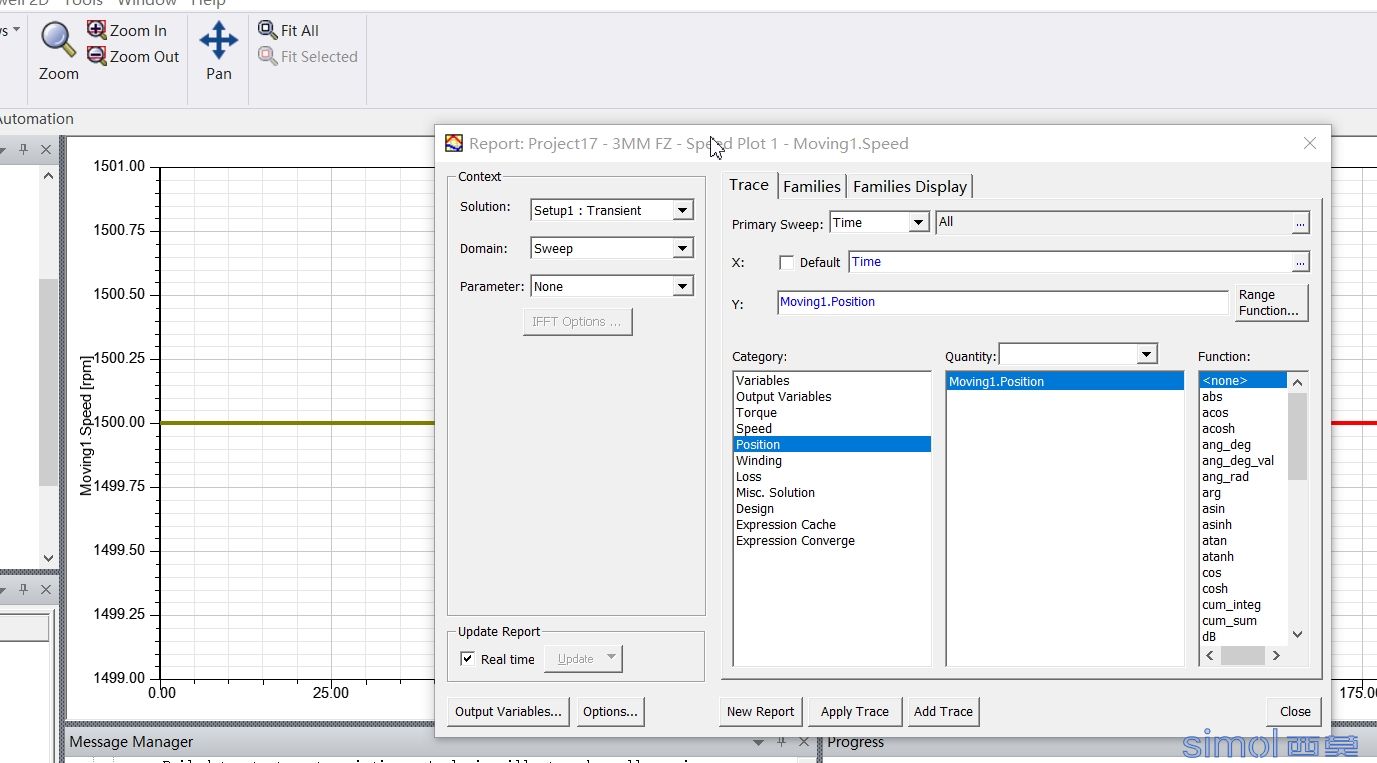This screenshot has height=763, width=1377.
Task: Click the Function list vertical scrollbar
Action: 1297,436
